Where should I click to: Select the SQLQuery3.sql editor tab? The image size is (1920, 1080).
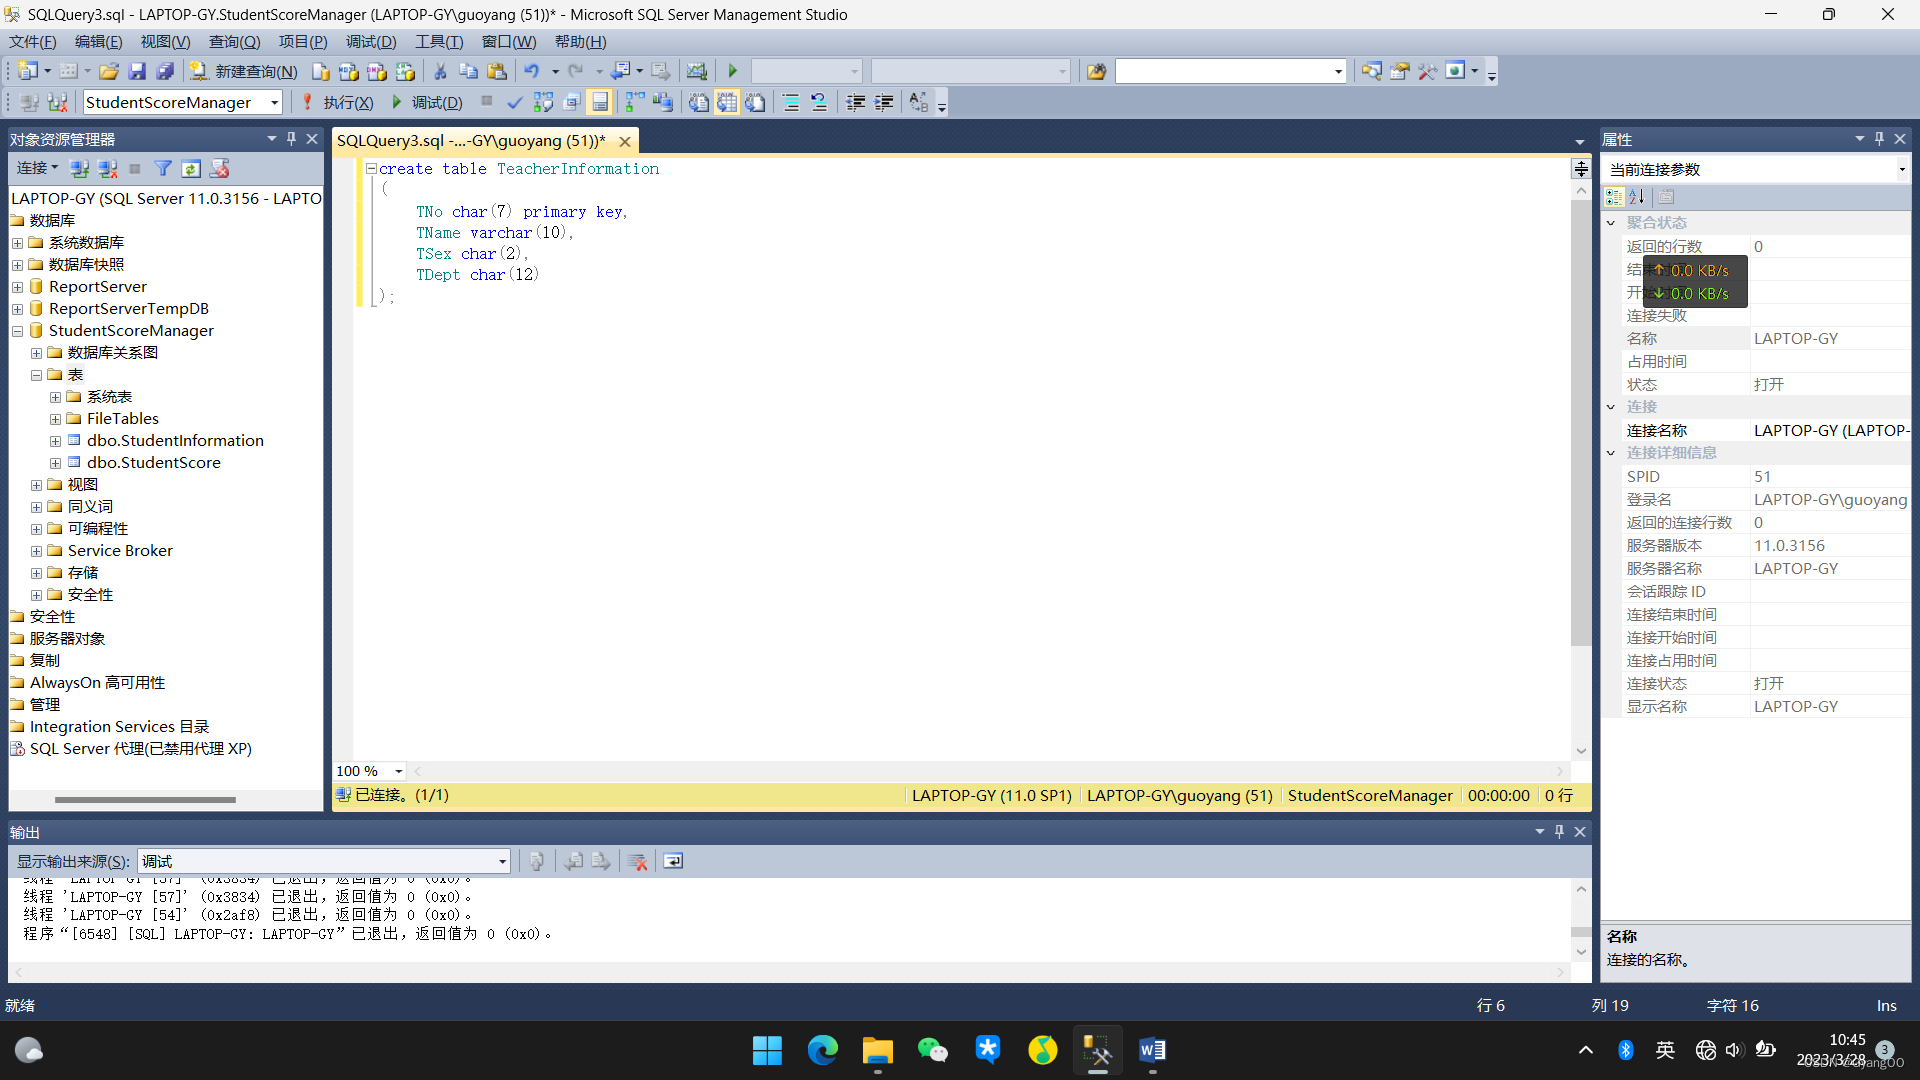(x=471, y=141)
